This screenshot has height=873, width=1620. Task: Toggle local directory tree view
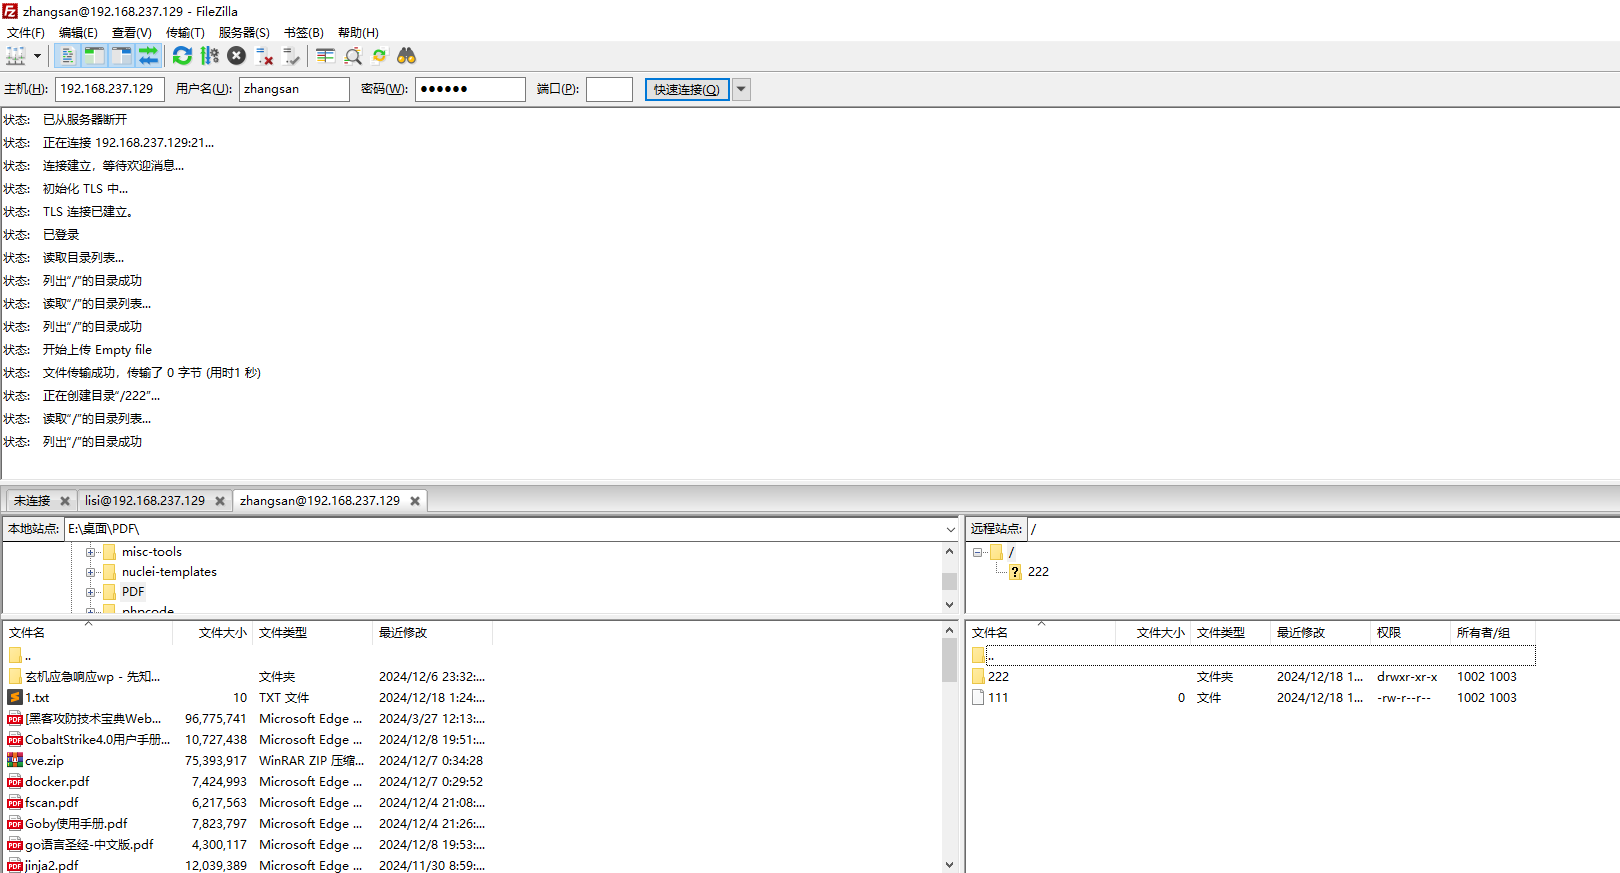[94, 56]
